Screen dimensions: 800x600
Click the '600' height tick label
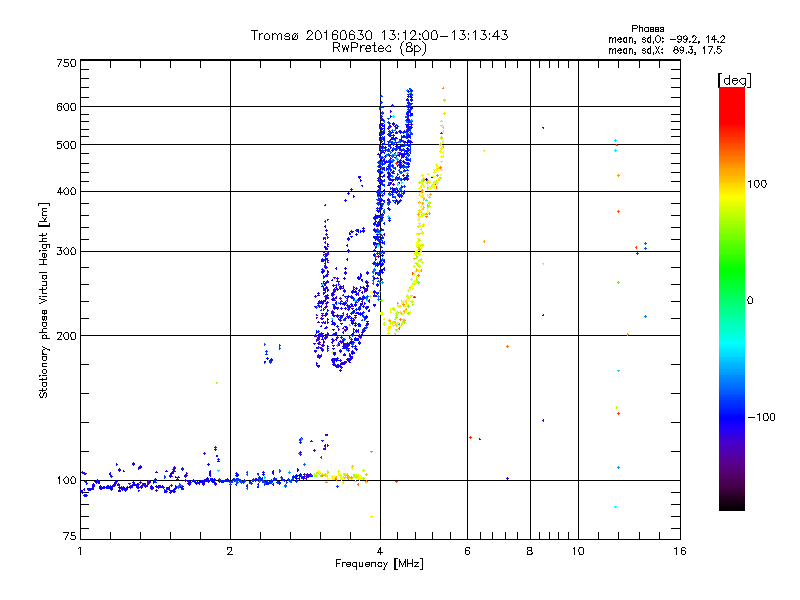click(66, 107)
